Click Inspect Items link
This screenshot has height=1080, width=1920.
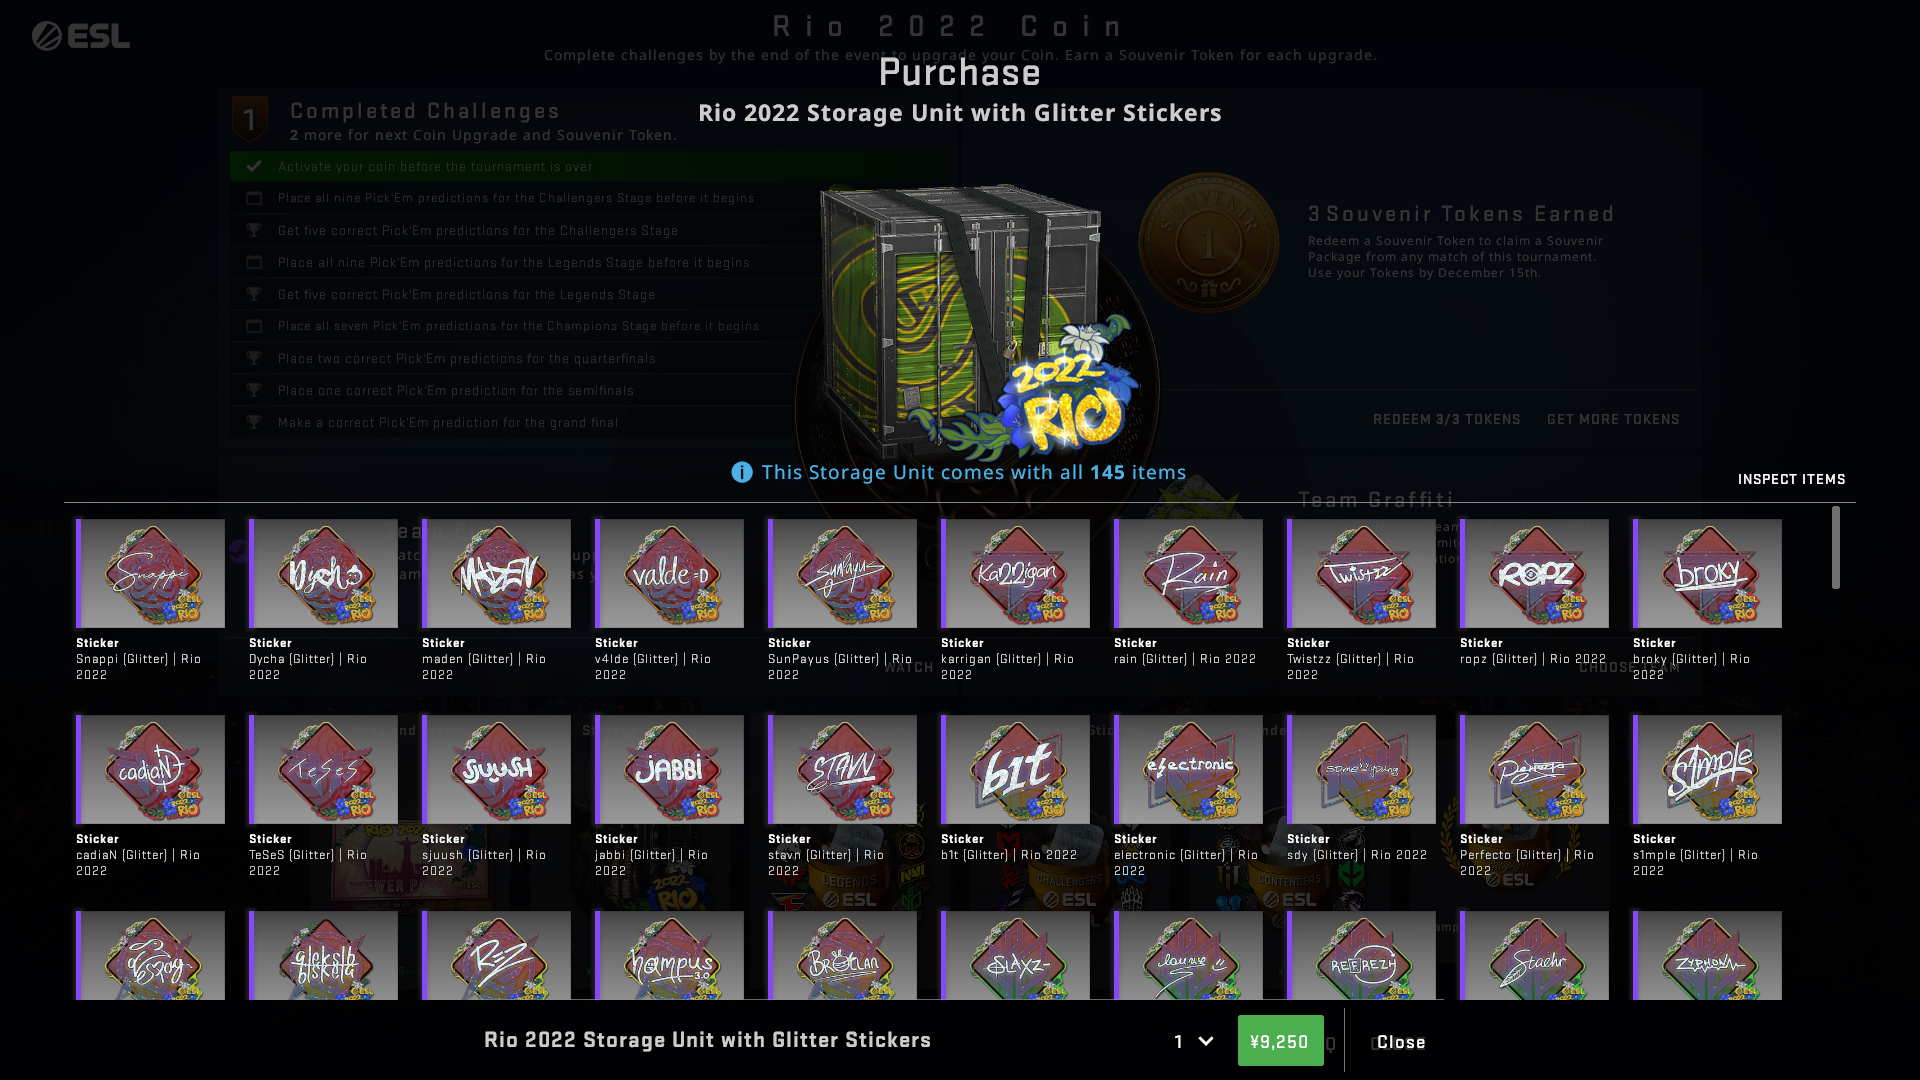pos(1791,479)
